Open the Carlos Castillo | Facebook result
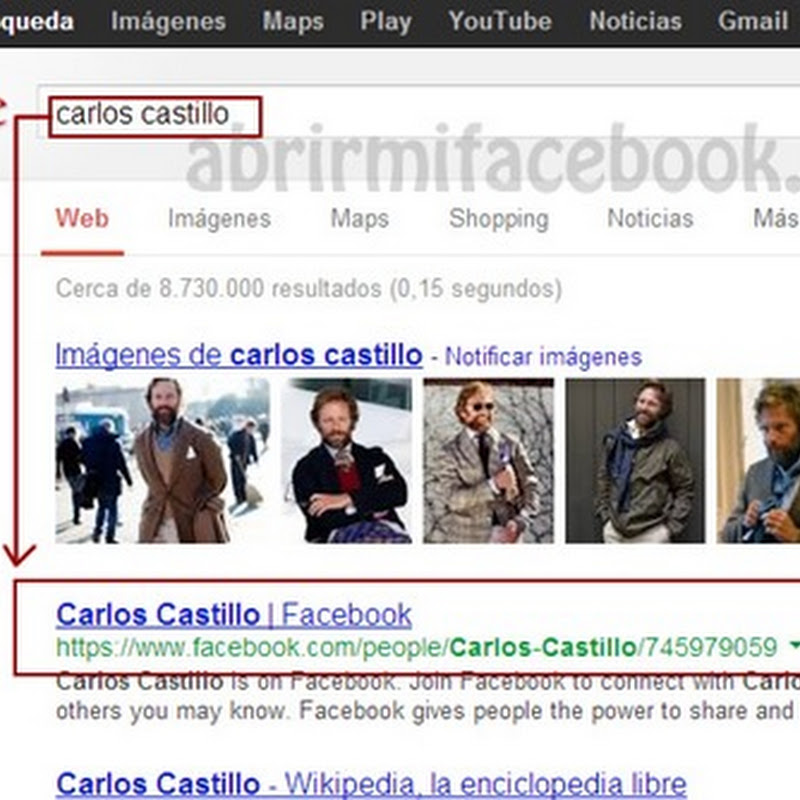 (234, 615)
